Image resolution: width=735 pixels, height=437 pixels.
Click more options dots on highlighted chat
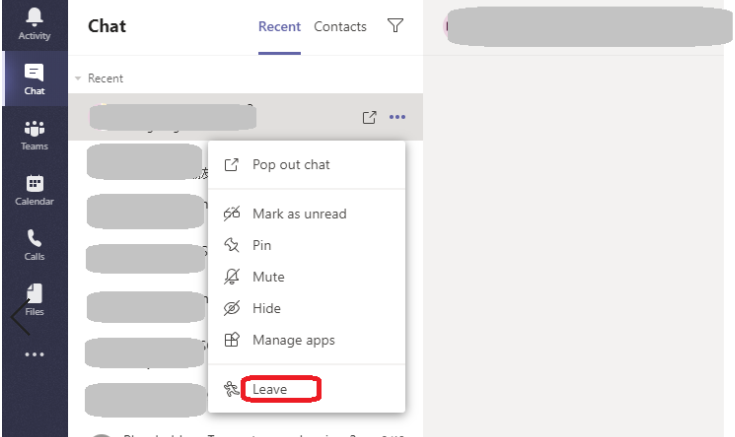click(397, 117)
